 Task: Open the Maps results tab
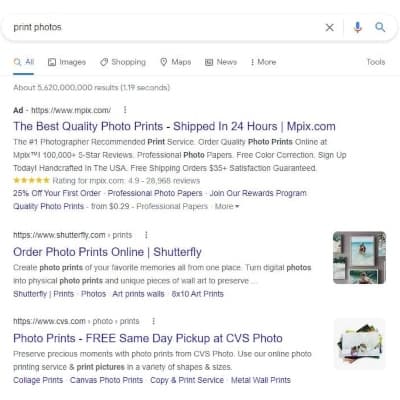(x=176, y=62)
